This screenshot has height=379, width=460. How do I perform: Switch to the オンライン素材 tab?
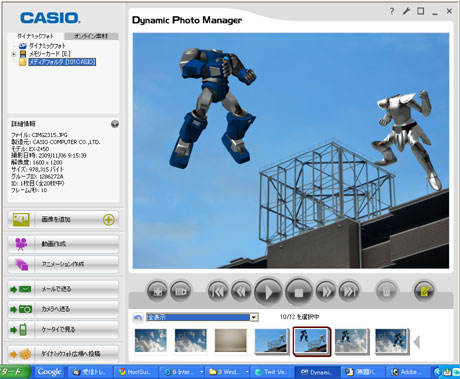click(91, 36)
